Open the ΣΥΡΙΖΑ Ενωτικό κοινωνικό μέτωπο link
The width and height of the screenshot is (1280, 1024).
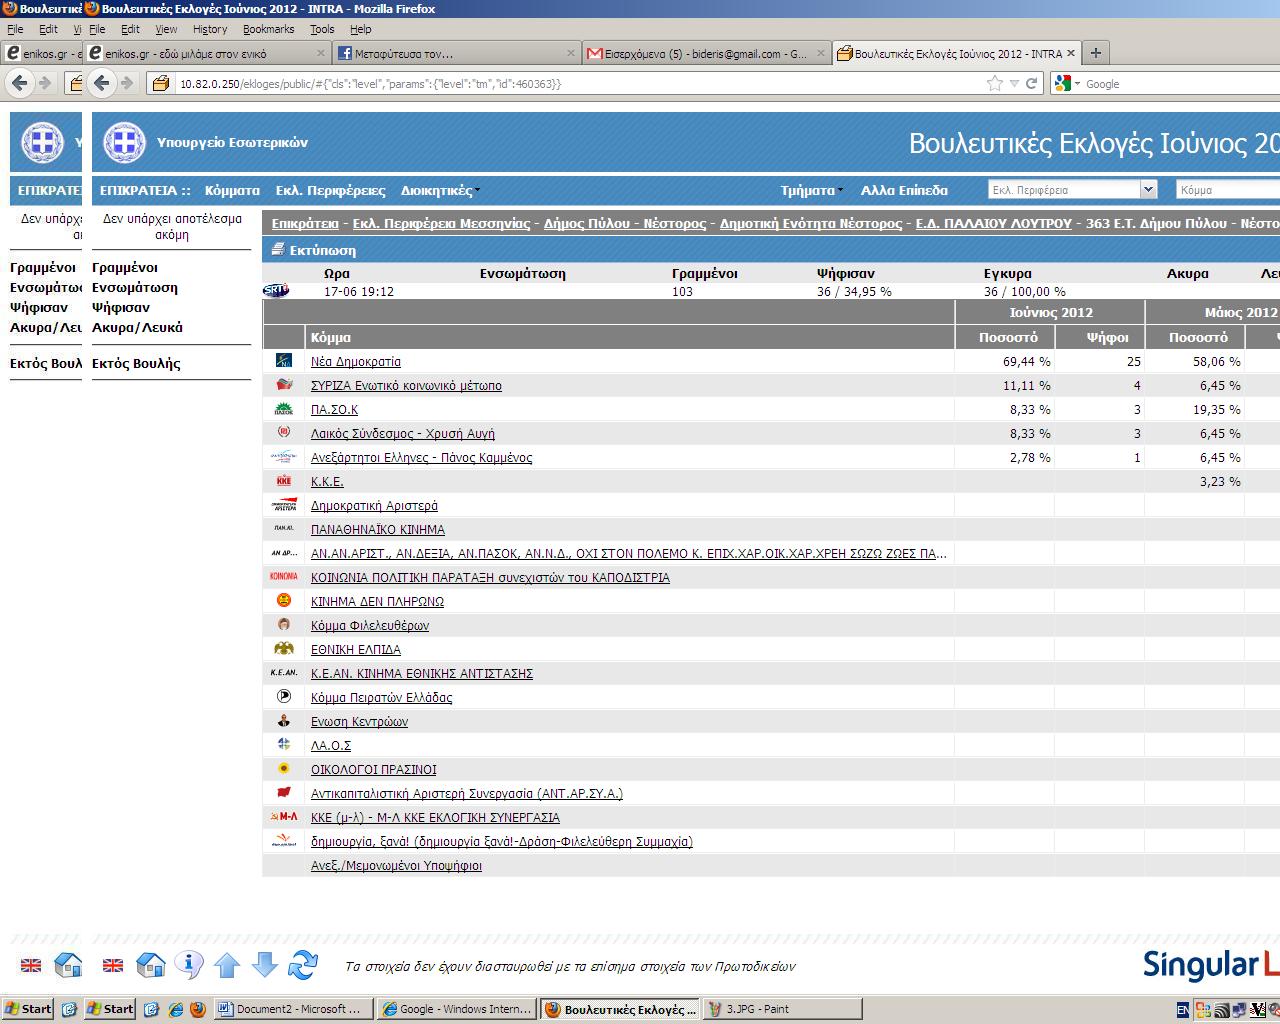[x=406, y=385]
